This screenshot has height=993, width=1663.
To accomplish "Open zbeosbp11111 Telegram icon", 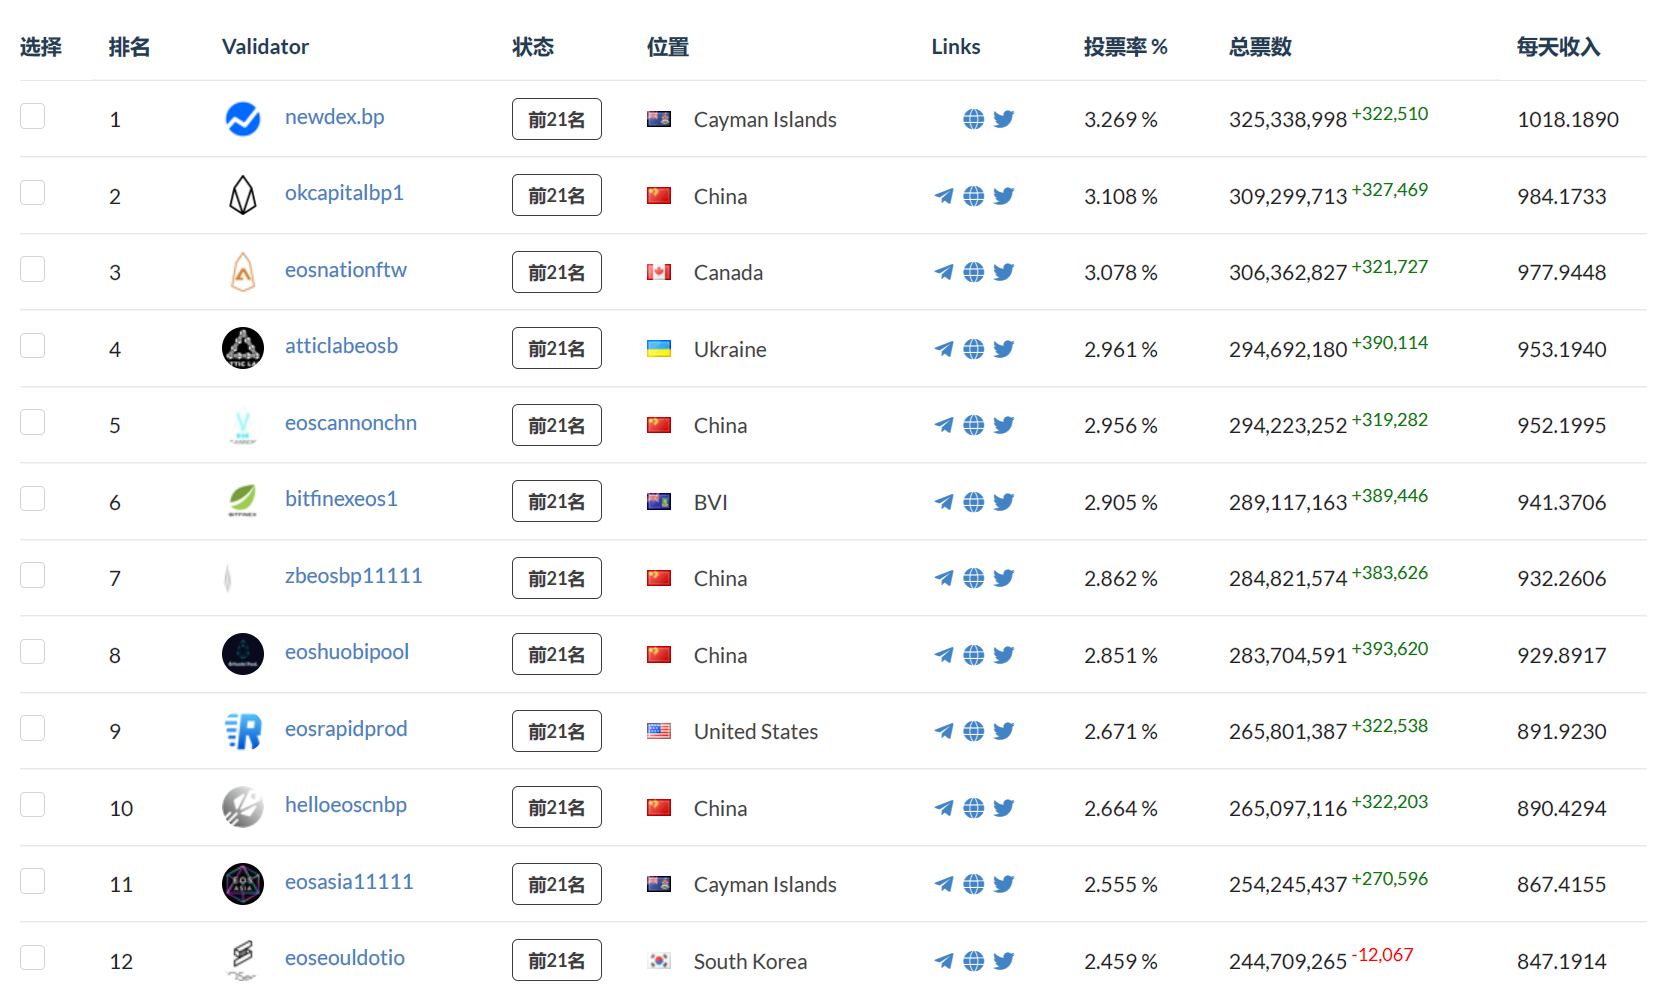I will tap(943, 578).
